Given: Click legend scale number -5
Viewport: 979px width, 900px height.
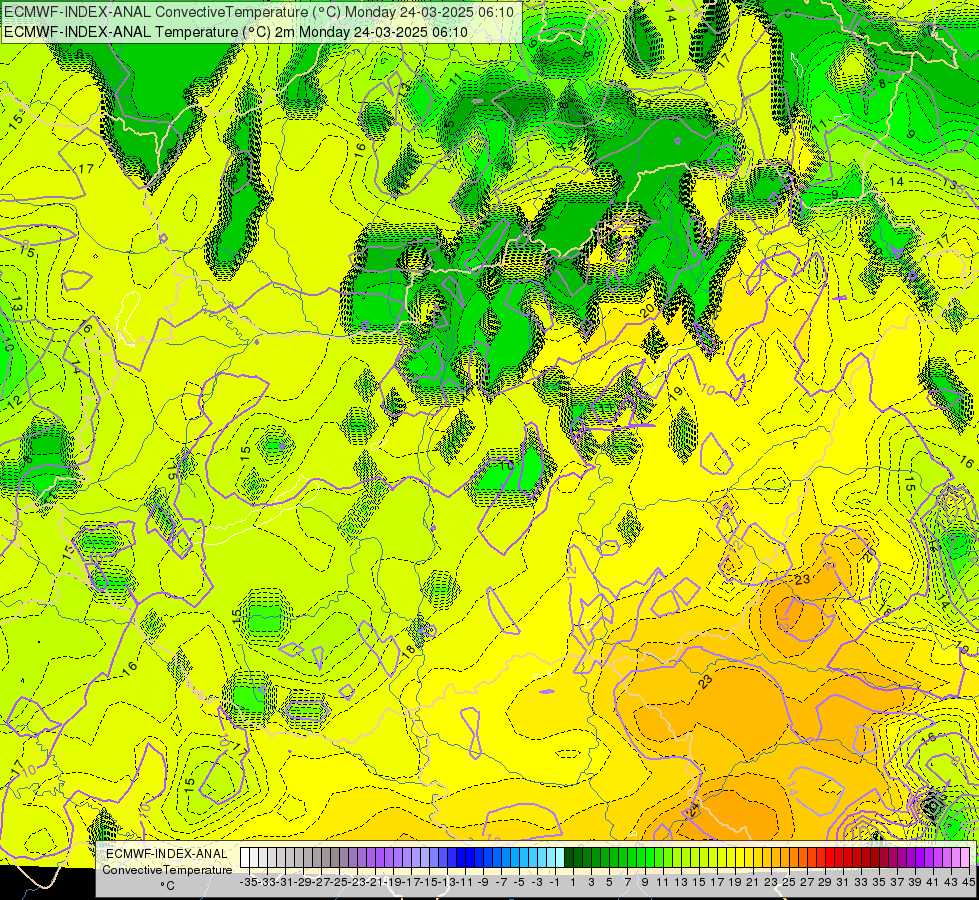Looking at the screenshot, I should 519,882.
